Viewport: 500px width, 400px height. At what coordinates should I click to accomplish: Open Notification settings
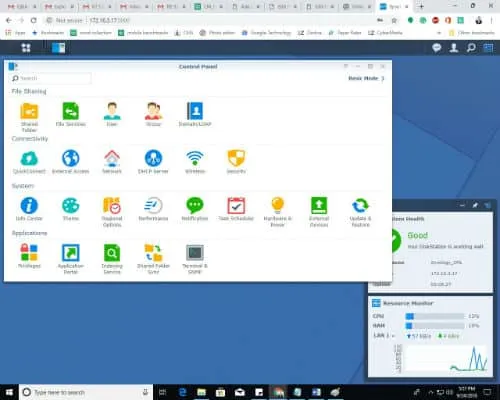tap(195, 209)
